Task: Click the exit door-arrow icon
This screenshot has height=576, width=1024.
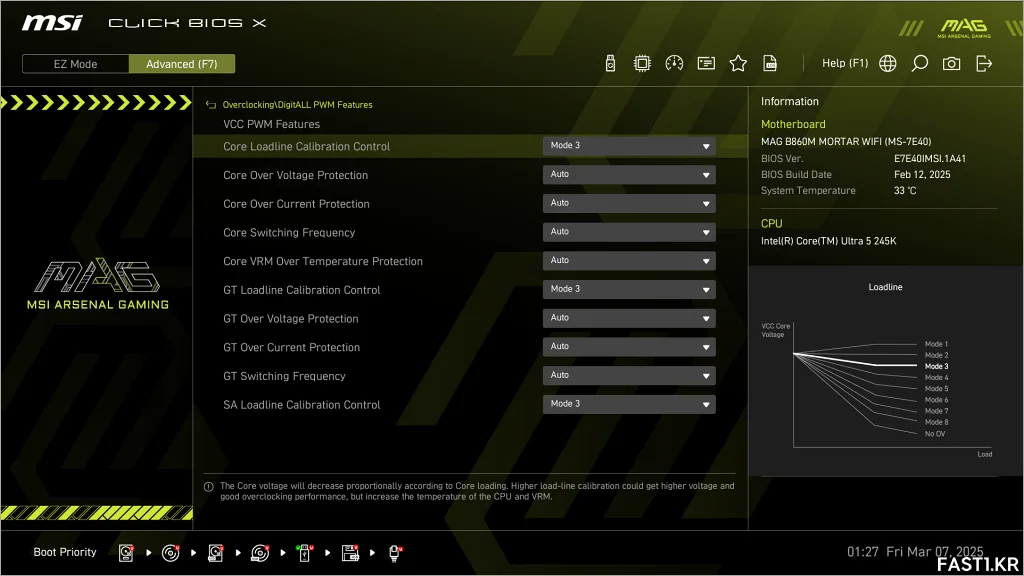Action: pyautogui.click(x=984, y=63)
